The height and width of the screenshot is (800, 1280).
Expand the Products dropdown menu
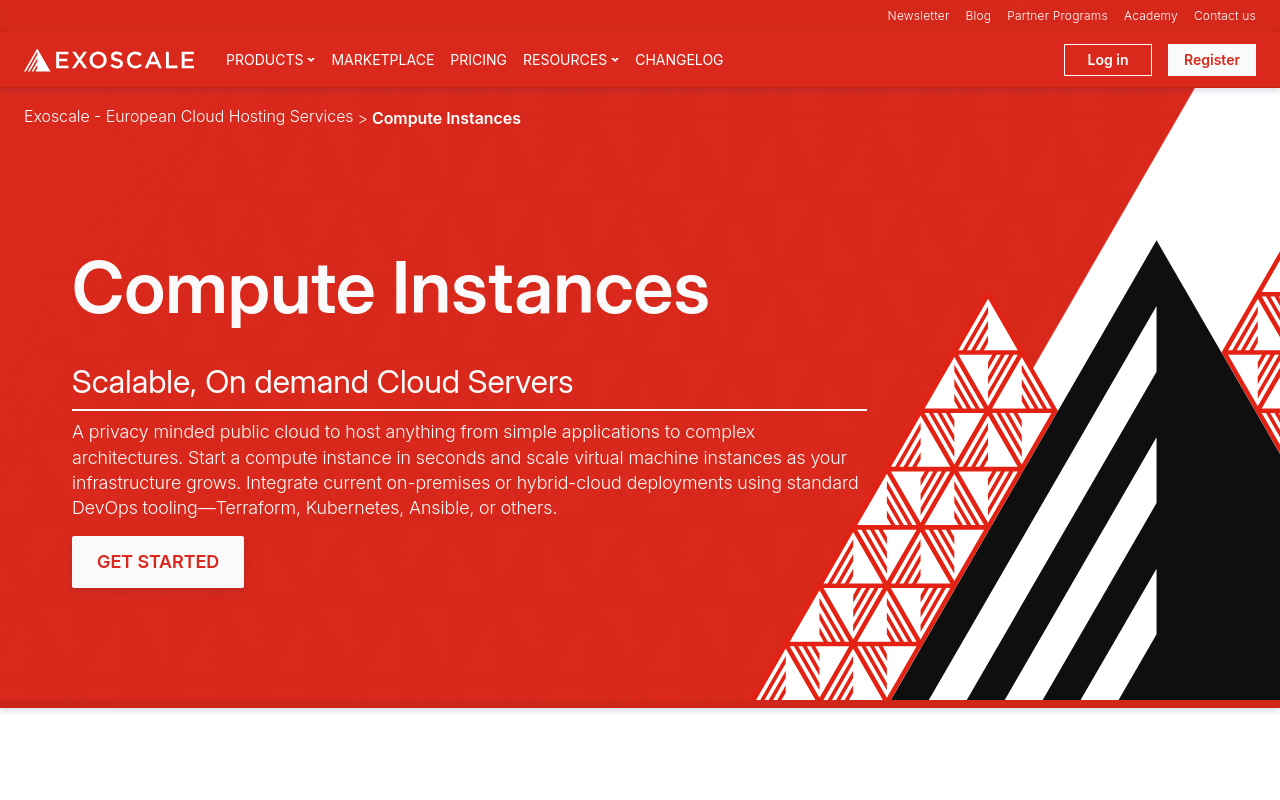[x=270, y=60]
